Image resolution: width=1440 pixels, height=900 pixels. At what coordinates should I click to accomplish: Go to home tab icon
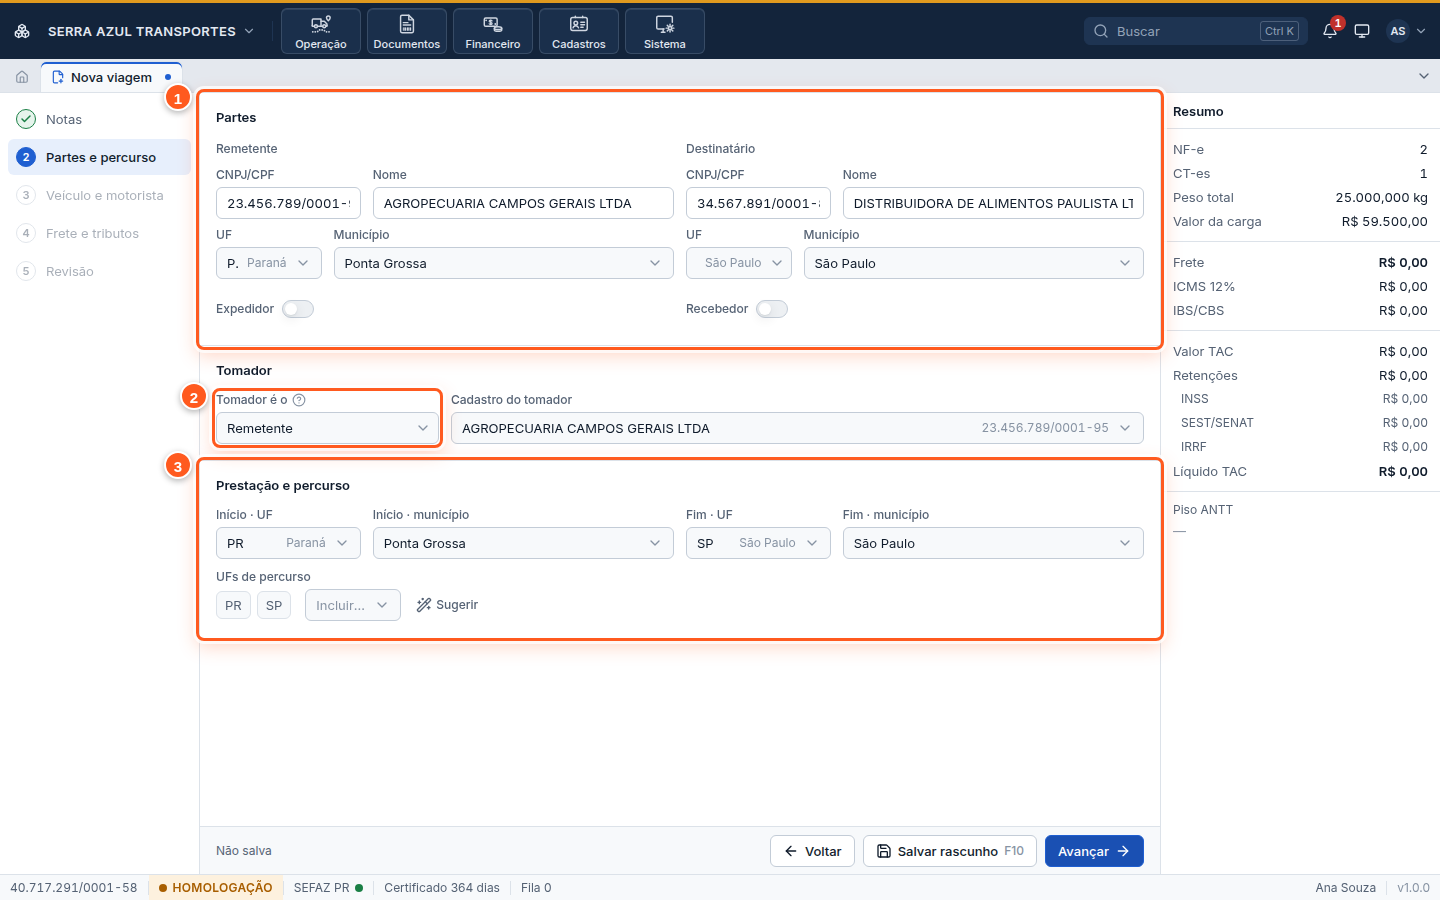pos(22,77)
